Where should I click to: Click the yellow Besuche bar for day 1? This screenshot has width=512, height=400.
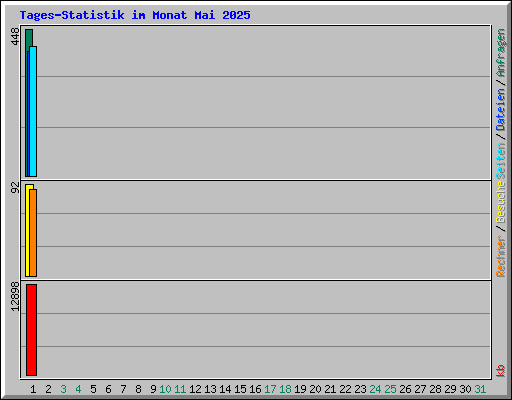[28, 230]
